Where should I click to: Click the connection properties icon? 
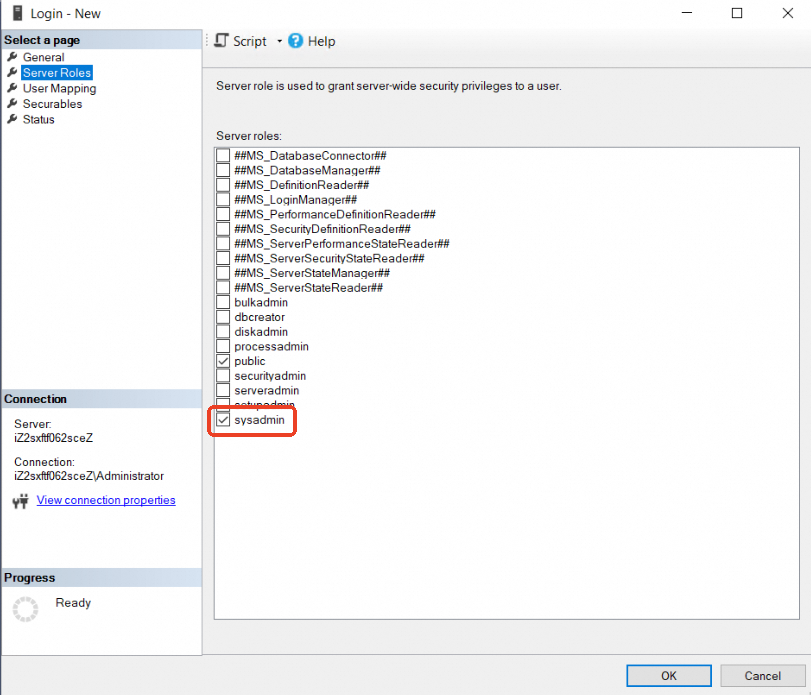pyautogui.click(x=20, y=501)
